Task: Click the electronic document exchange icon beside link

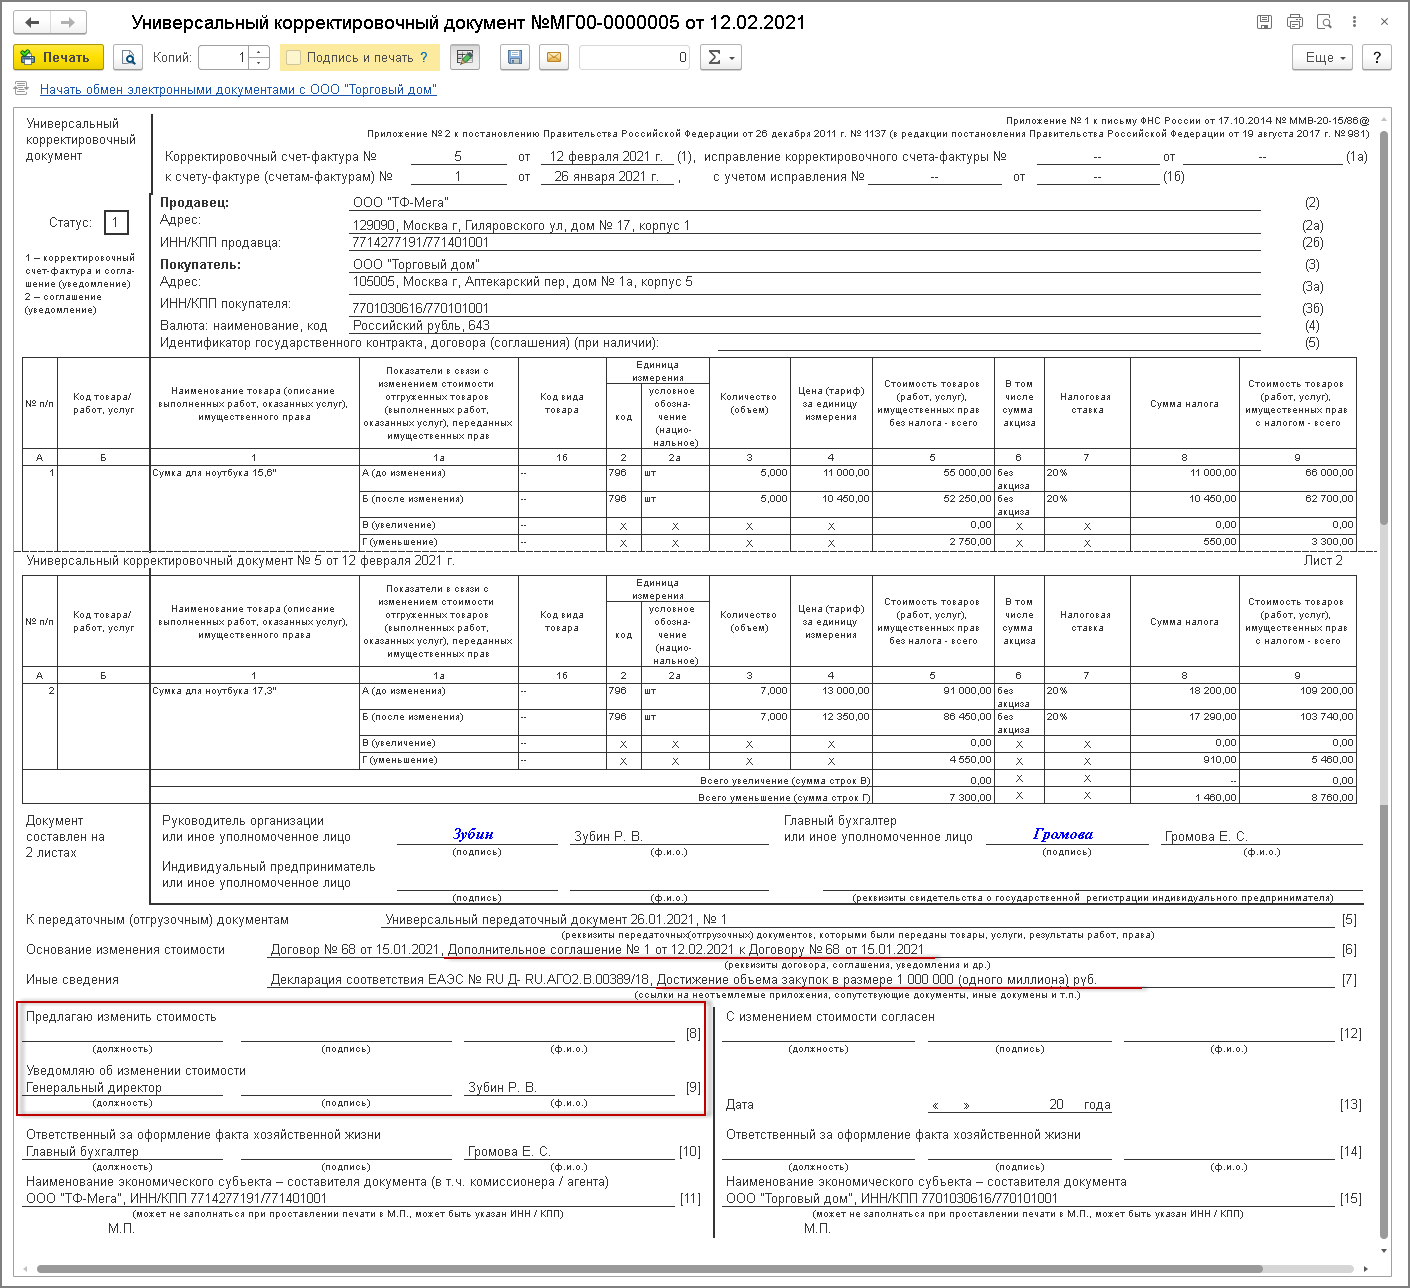Action: point(22,89)
